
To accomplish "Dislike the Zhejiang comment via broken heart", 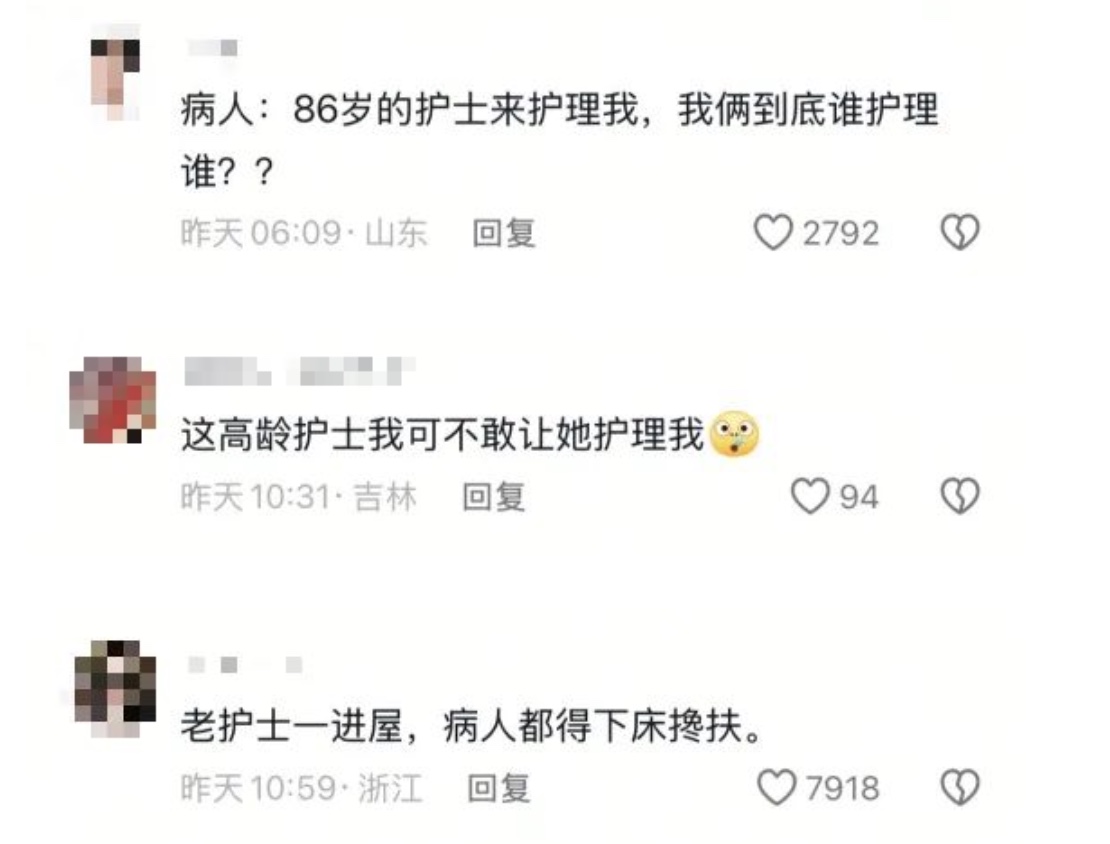I will coord(960,787).
